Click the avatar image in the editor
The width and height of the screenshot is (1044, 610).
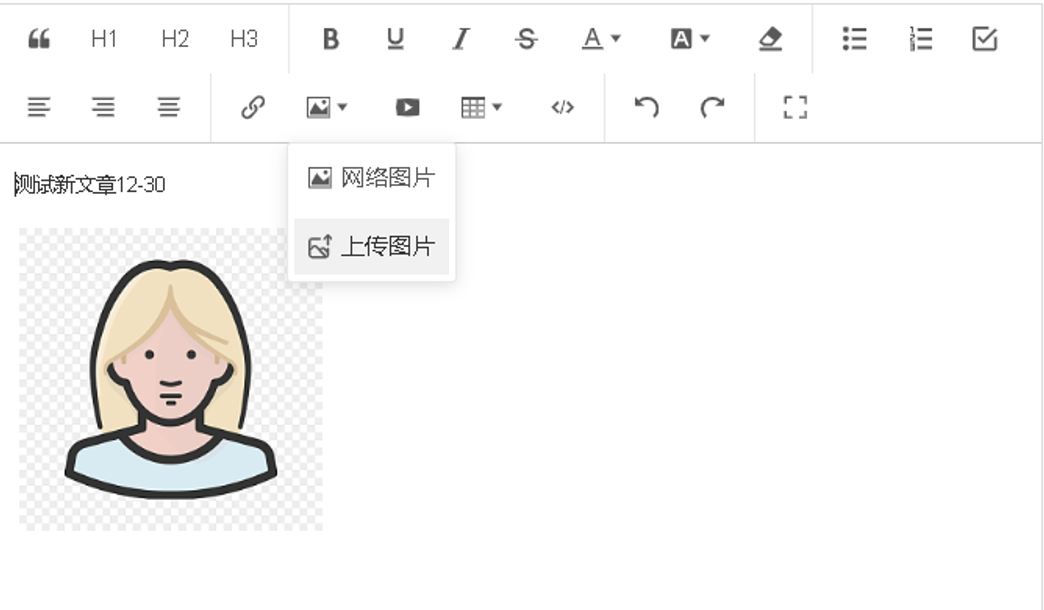pos(171,379)
